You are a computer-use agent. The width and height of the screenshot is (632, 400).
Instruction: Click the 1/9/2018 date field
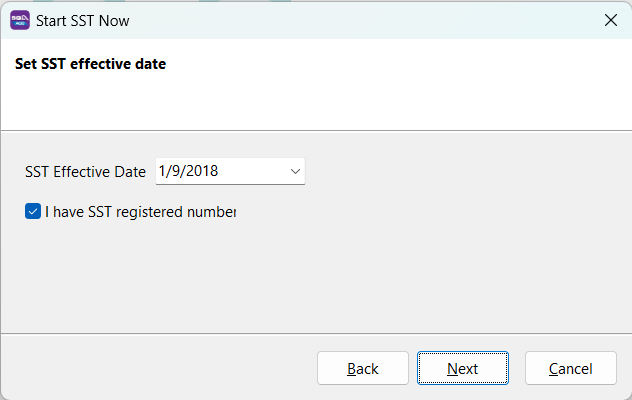coord(220,172)
